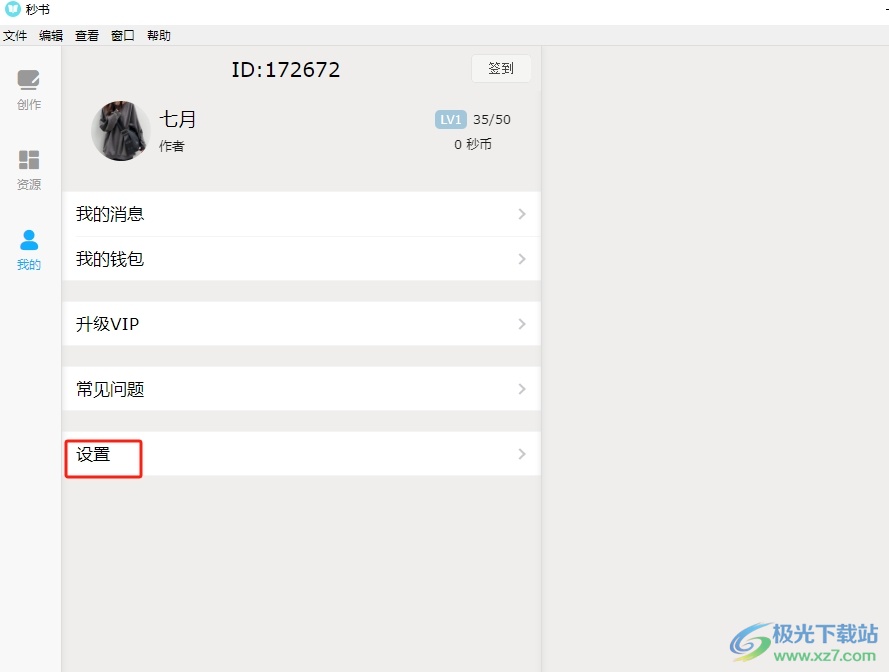Open 设置 settings entry

pyautogui.click(x=301, y=454)
